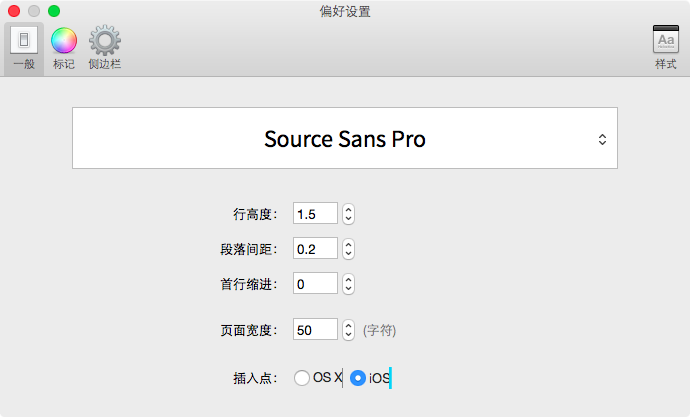Close the 偏好设置 window with red button

(x=14, y=11)
